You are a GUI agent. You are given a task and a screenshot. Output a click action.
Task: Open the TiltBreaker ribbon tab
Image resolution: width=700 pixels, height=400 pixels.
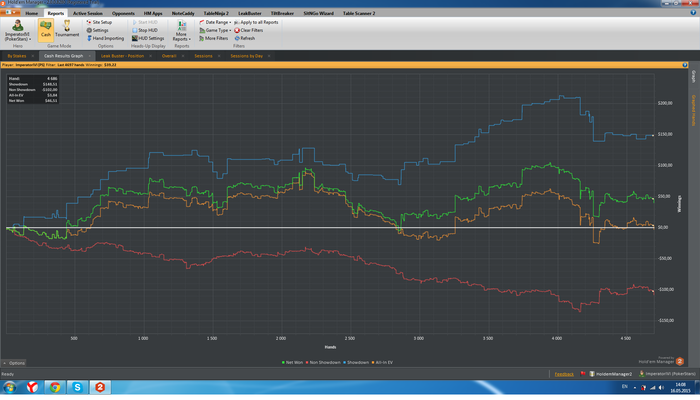pyautogui.click(x=282, y=13)
